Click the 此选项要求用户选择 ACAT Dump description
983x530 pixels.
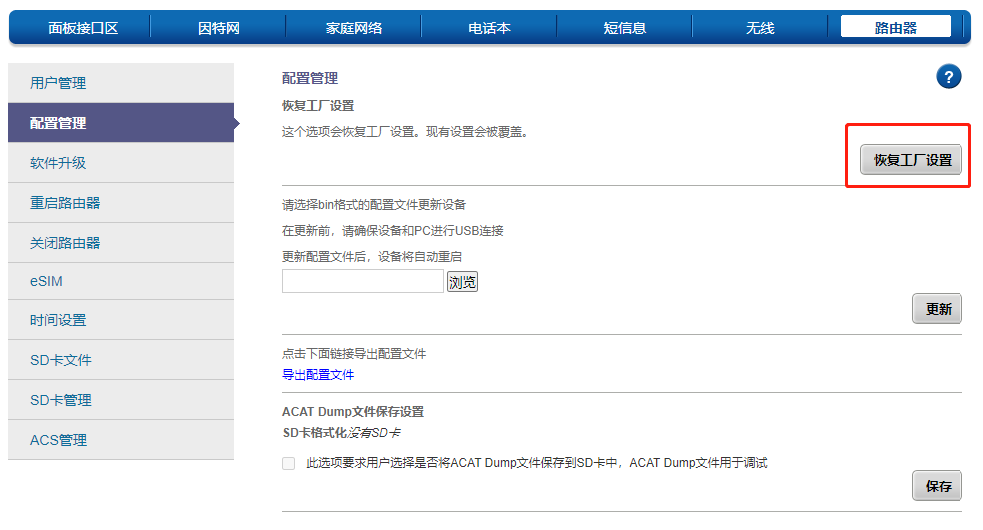pyautogui.click(x=537, y=463)
